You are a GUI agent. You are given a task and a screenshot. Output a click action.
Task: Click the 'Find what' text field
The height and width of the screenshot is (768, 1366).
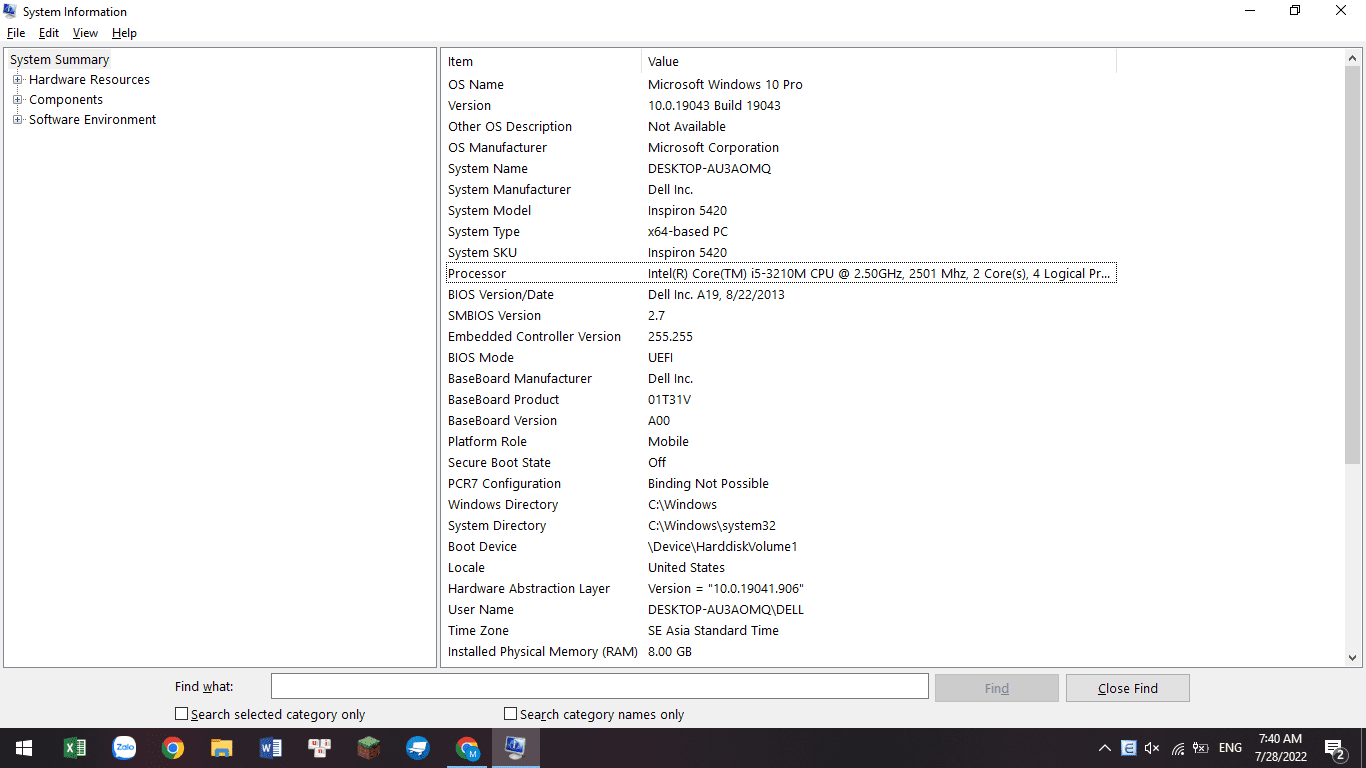pyautogui.click(x=600, y=686)
